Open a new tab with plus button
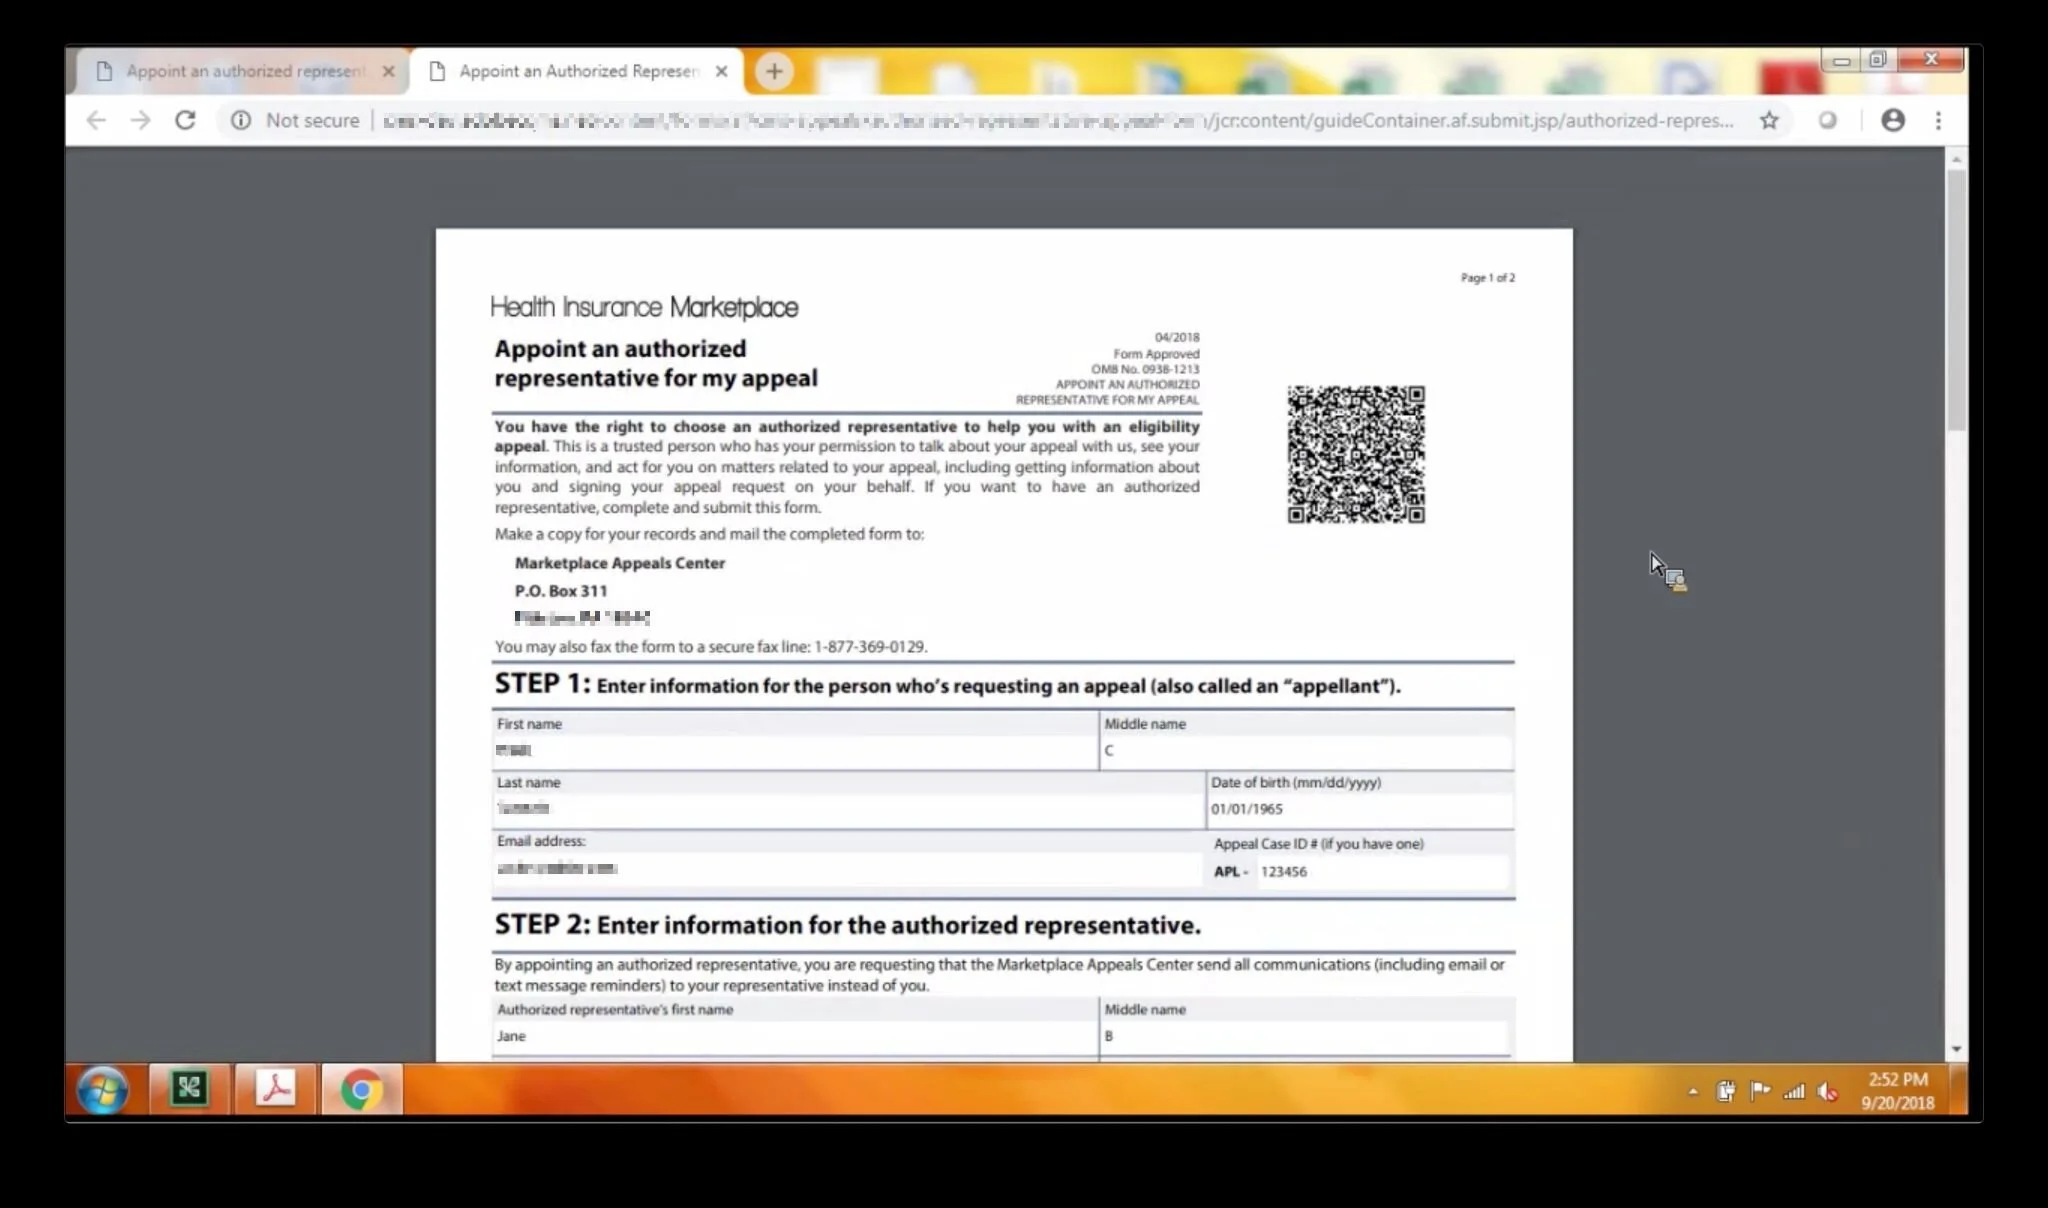The width and height of the screenshot is (2048, 1208). [x=773, y=71]
